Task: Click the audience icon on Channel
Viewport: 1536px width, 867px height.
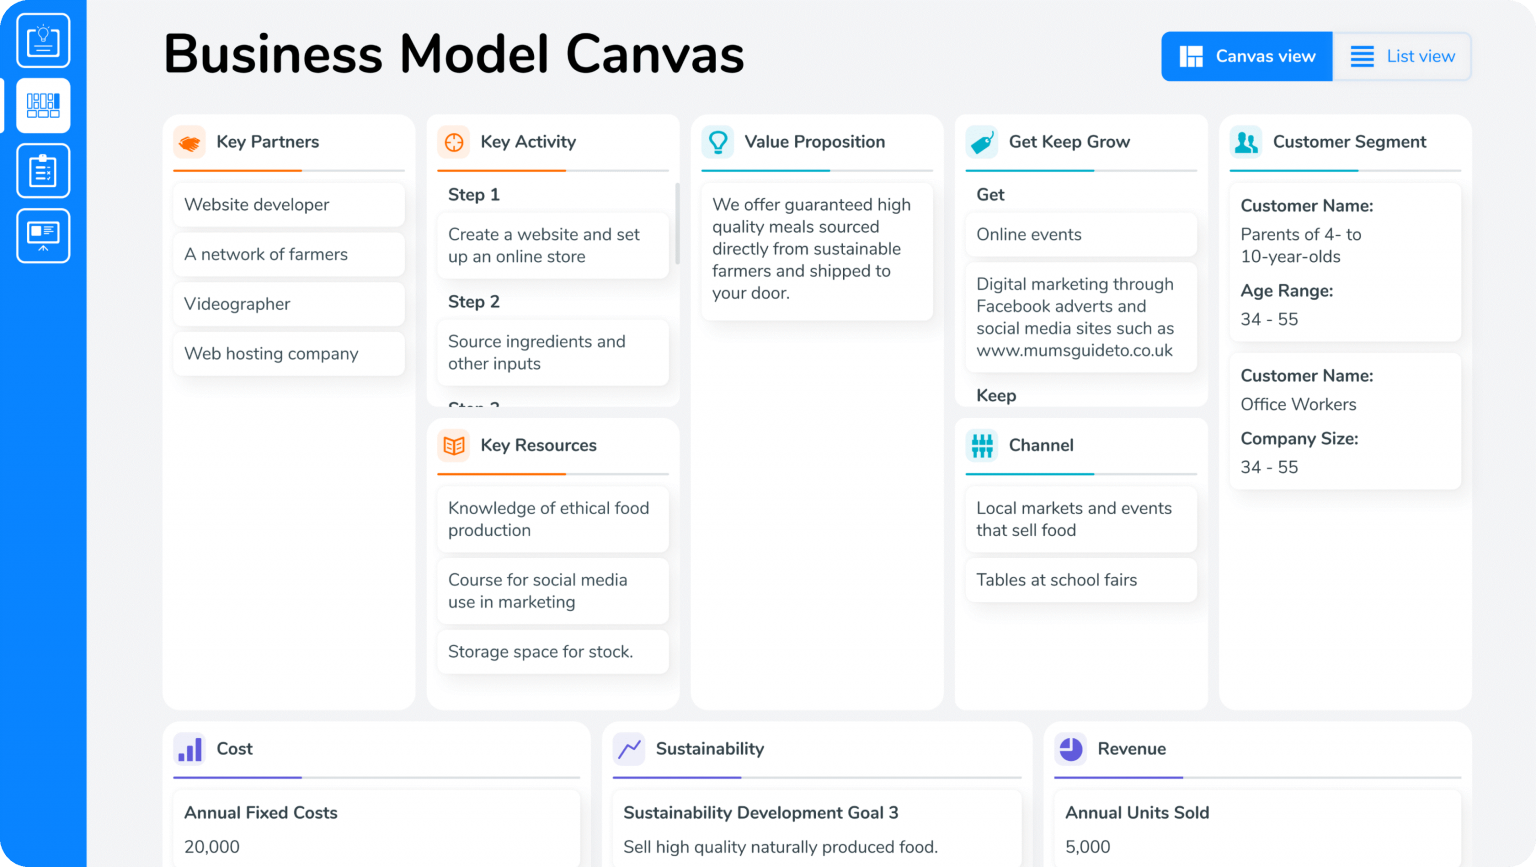Action: coord(982,446)
